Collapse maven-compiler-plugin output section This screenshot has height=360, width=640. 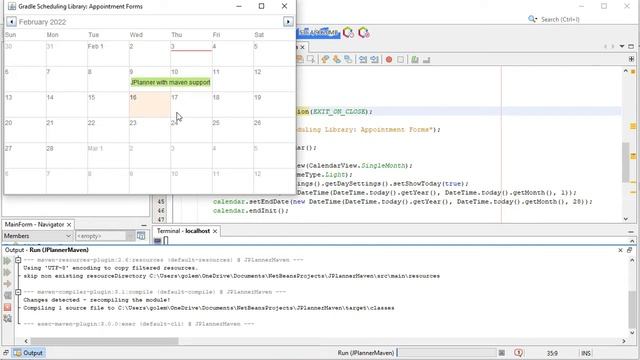[x=18, y=292]
